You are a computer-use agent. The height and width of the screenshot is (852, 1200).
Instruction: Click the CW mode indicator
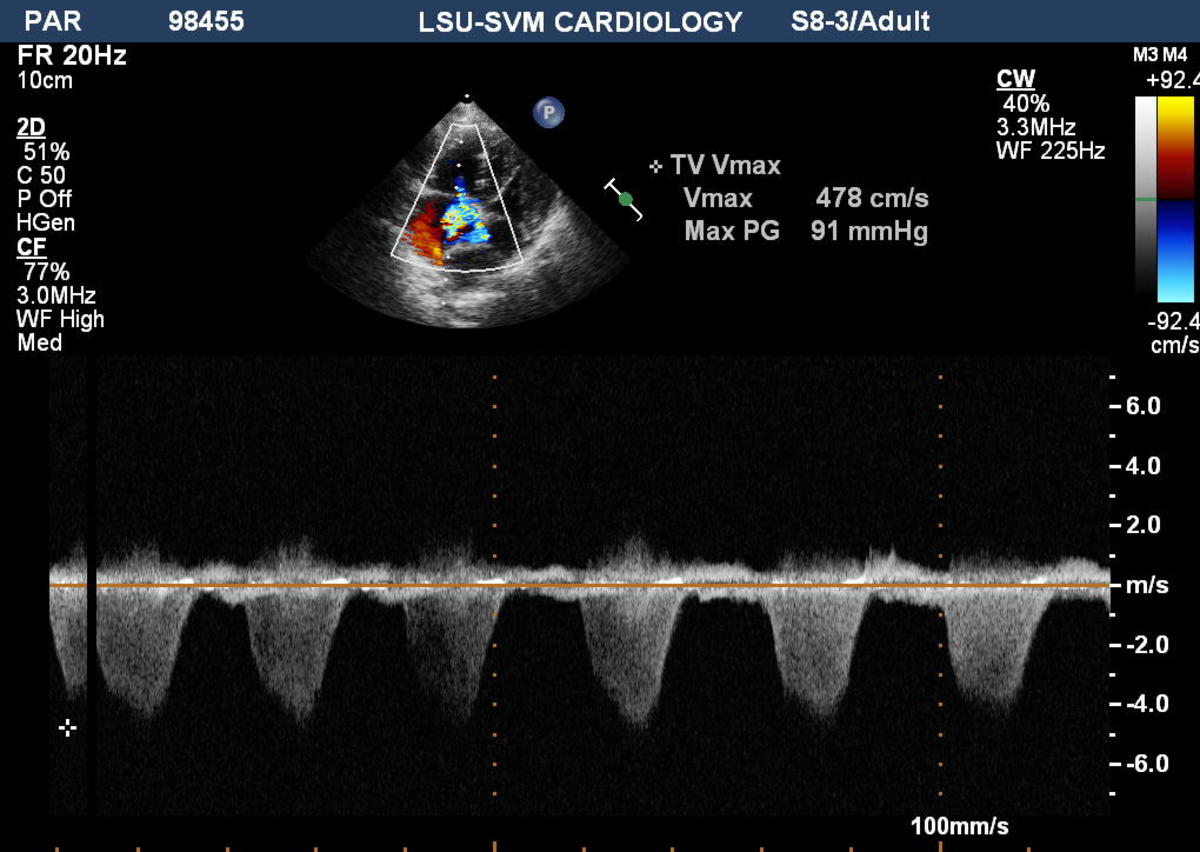1016,76
